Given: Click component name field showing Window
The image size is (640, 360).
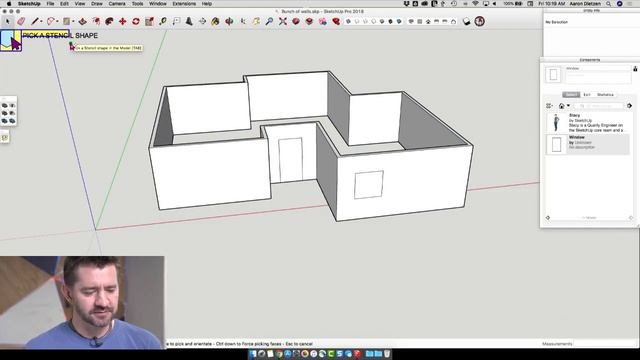Looking at the screenshot, I should point(598,69).
